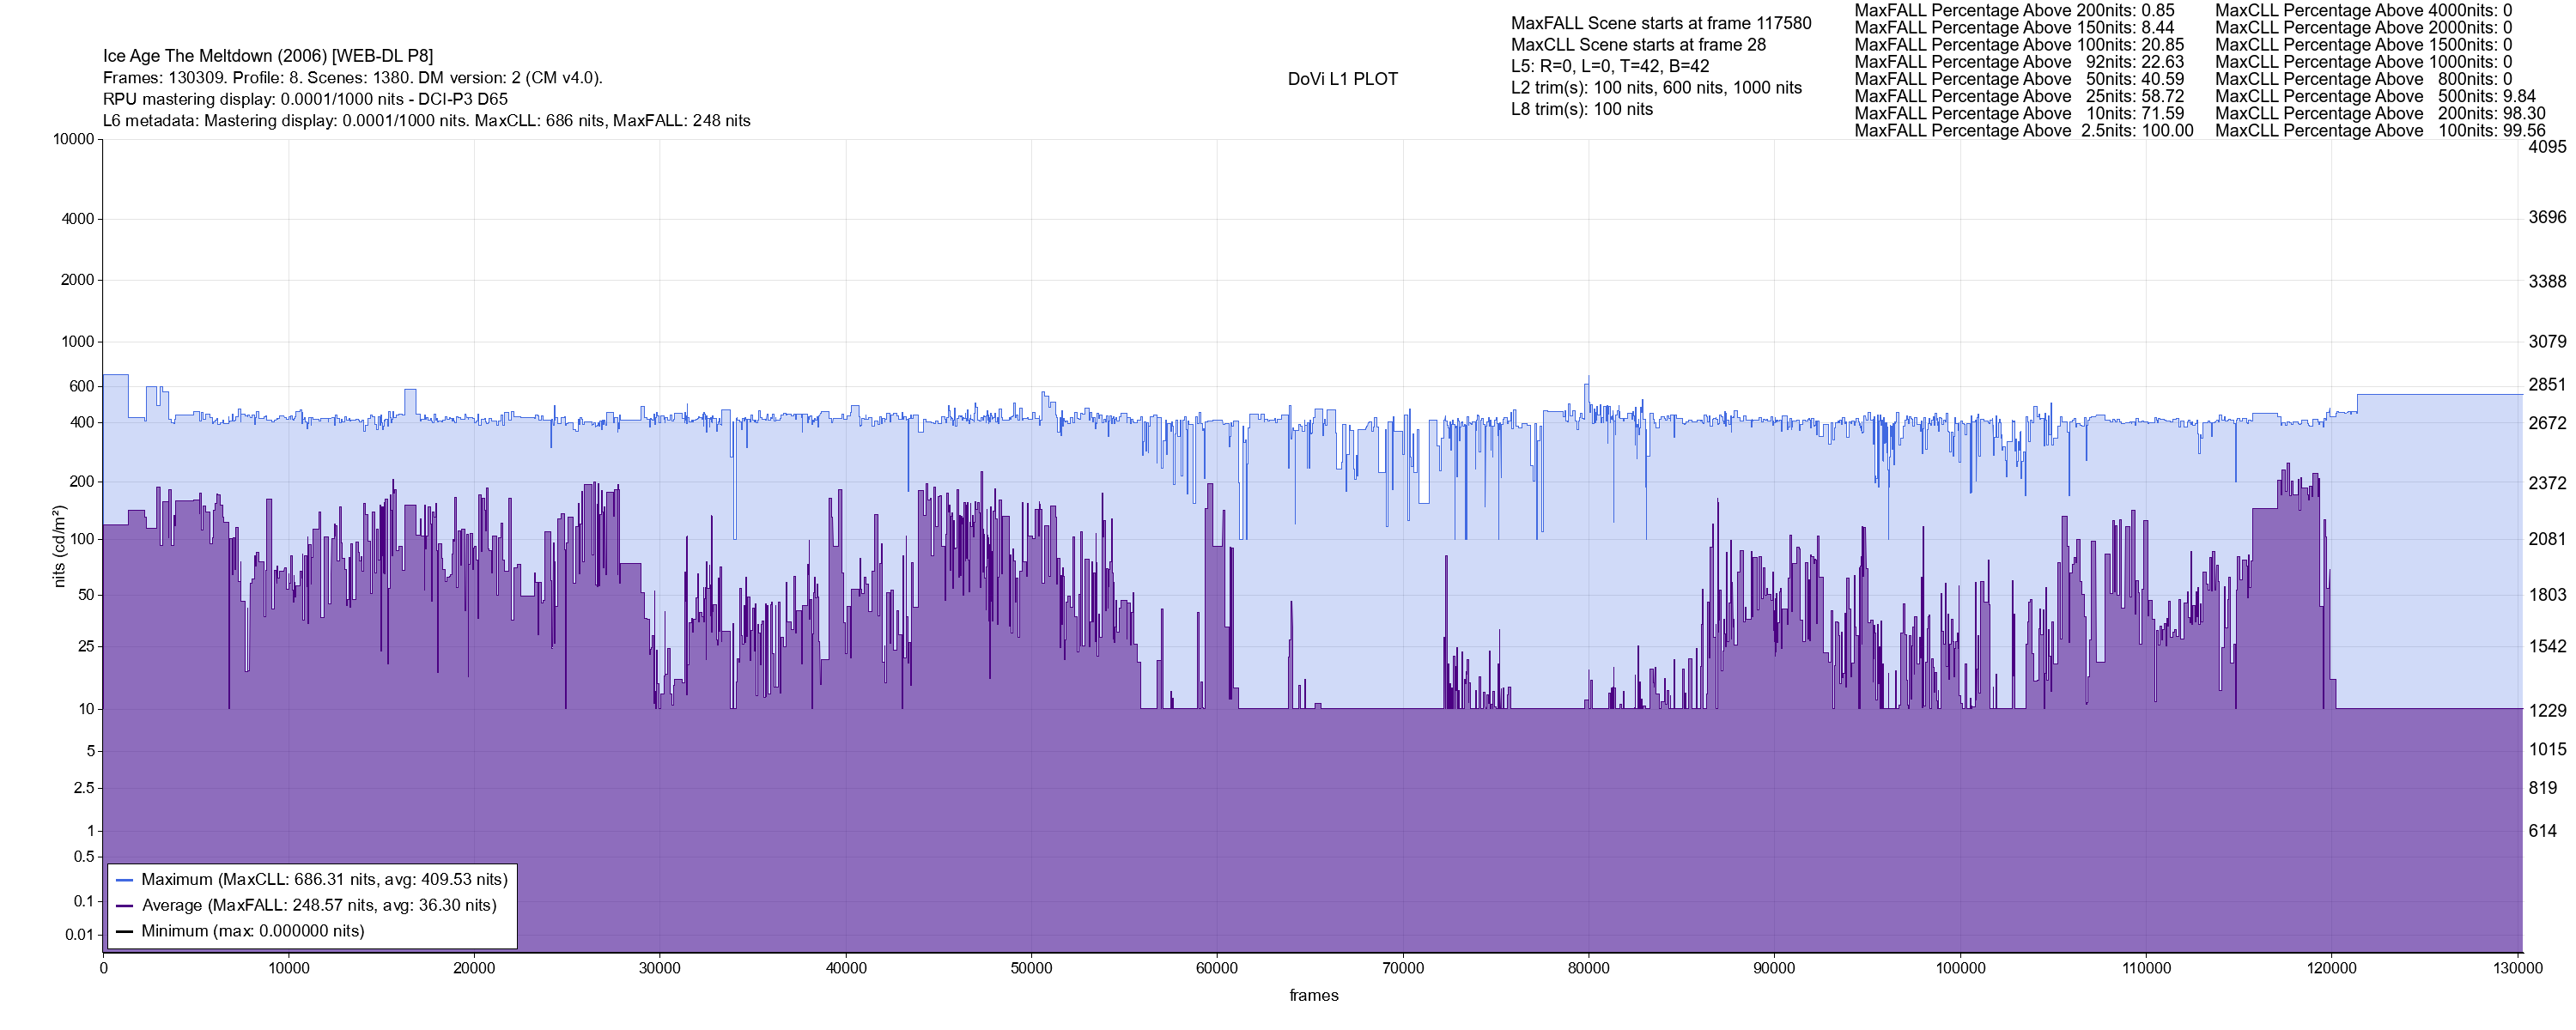Click the frames x-axis label

[1313, 996]
